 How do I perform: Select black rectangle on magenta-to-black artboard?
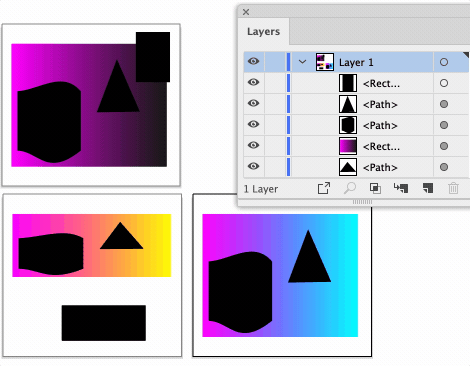(x=153, y=57)
